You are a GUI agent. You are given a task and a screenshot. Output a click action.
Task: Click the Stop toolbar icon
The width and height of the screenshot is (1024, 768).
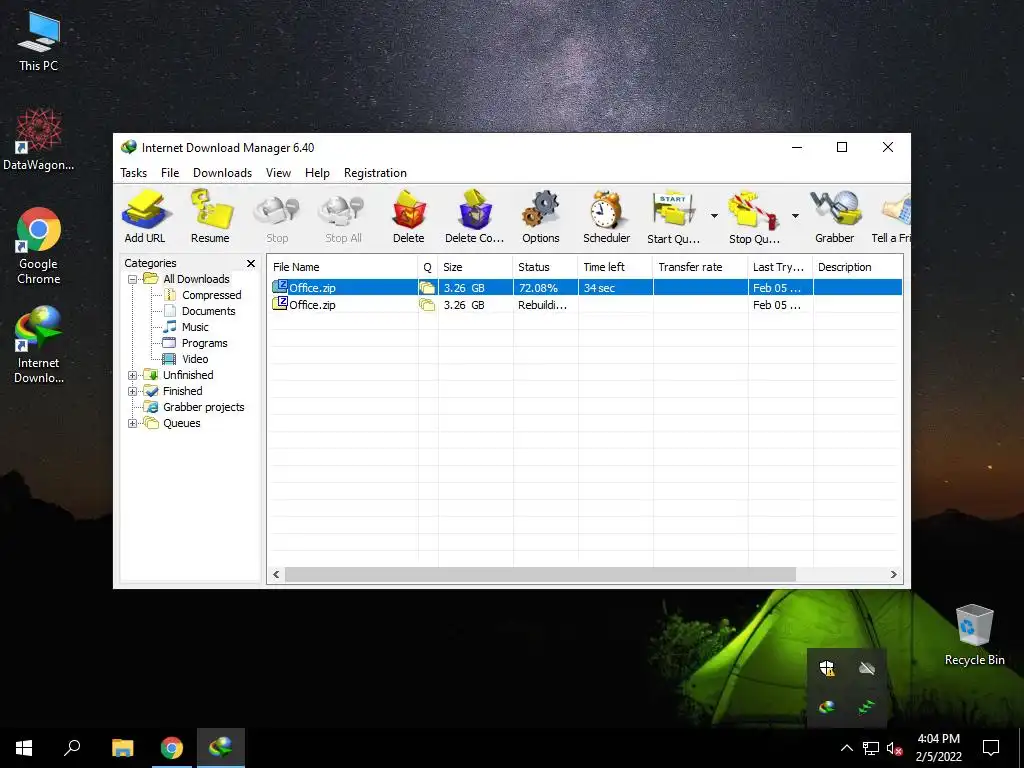[277, 216]
